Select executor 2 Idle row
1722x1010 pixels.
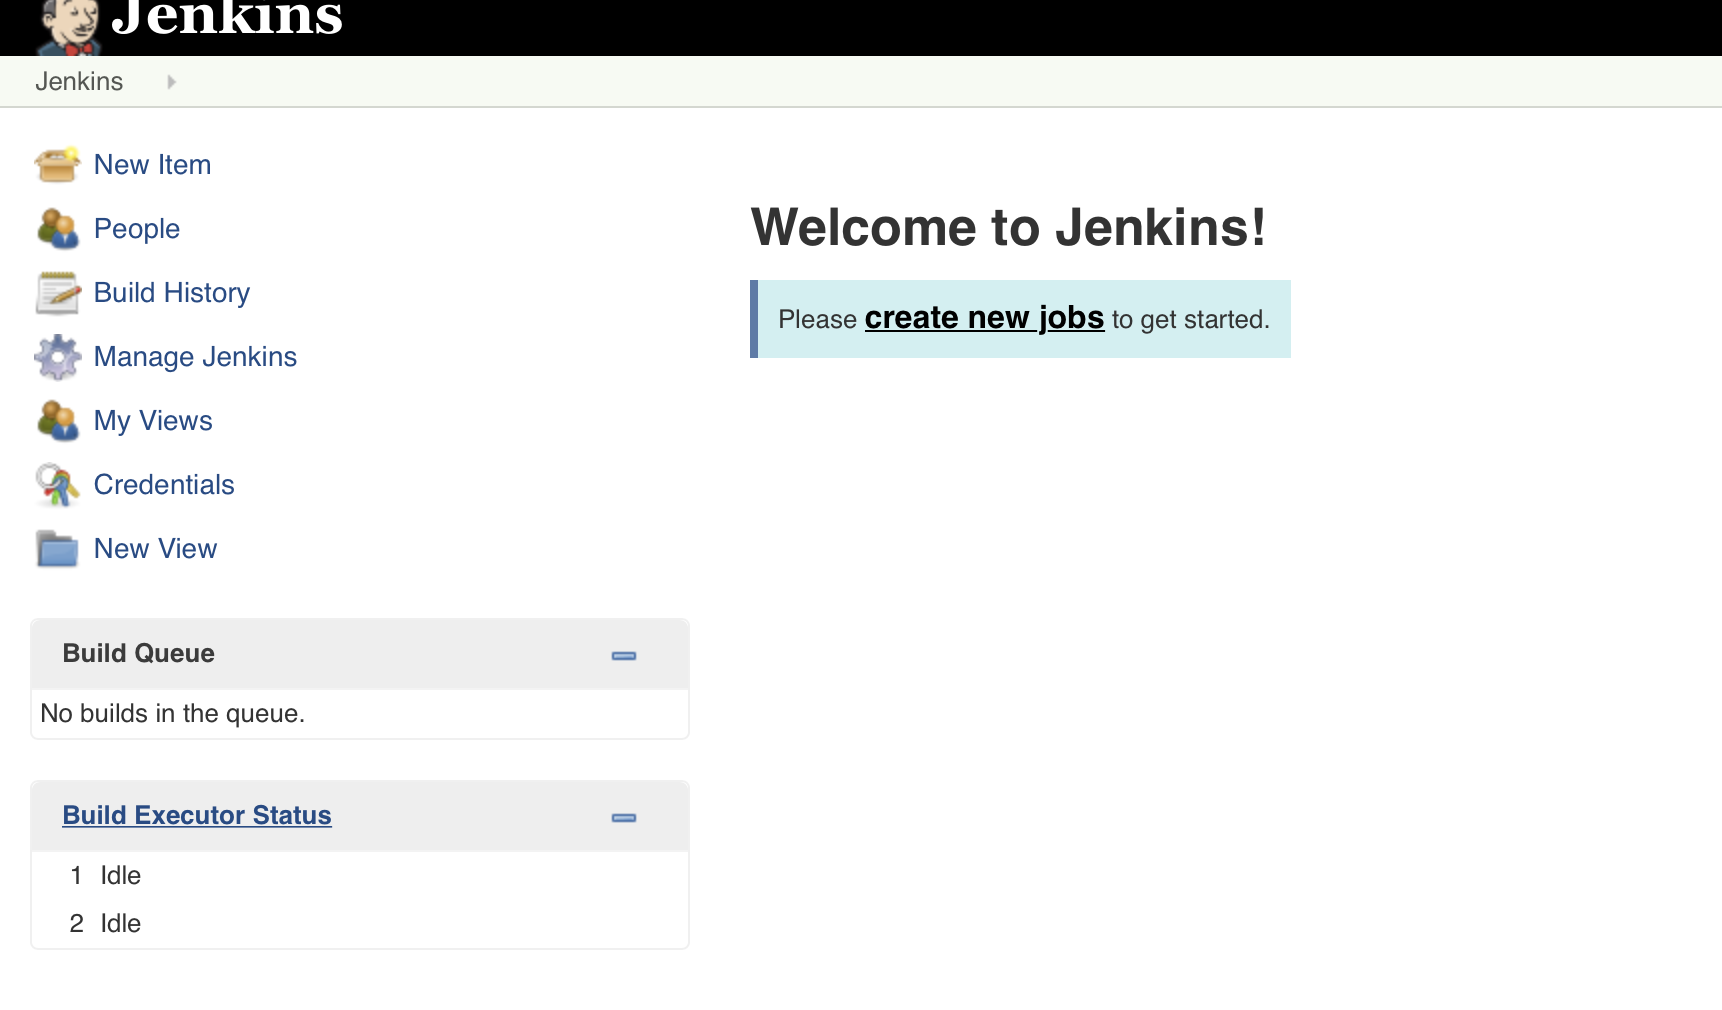(360, 924)
